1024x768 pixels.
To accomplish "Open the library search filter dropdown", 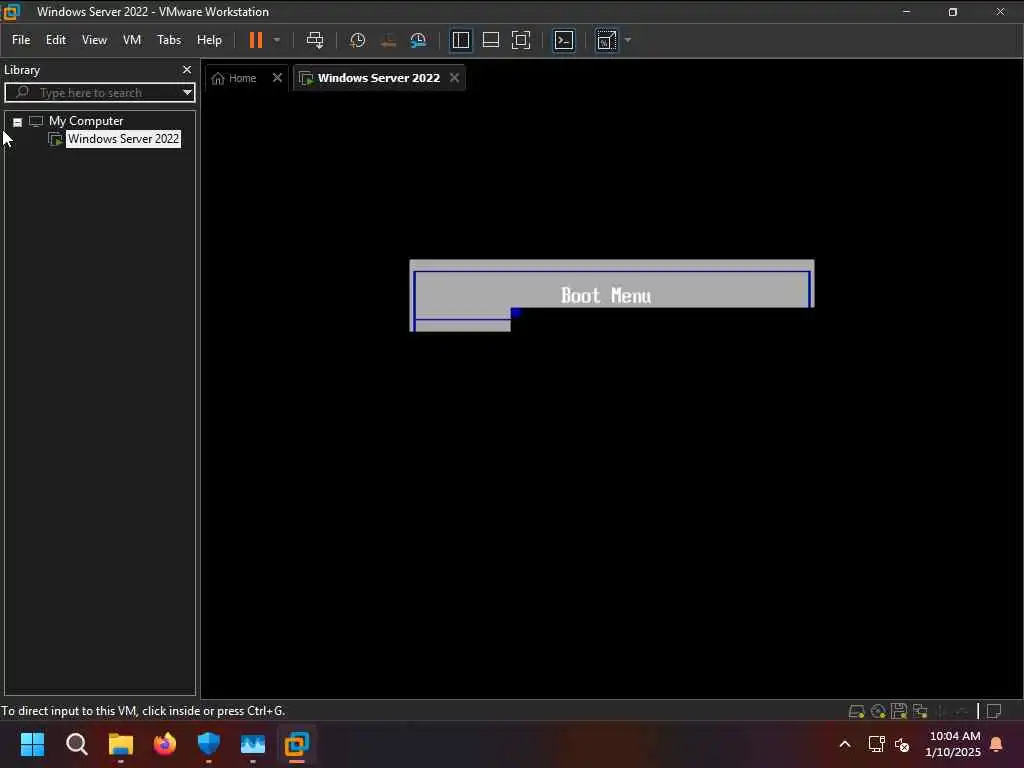I will [x=187, y=92].
